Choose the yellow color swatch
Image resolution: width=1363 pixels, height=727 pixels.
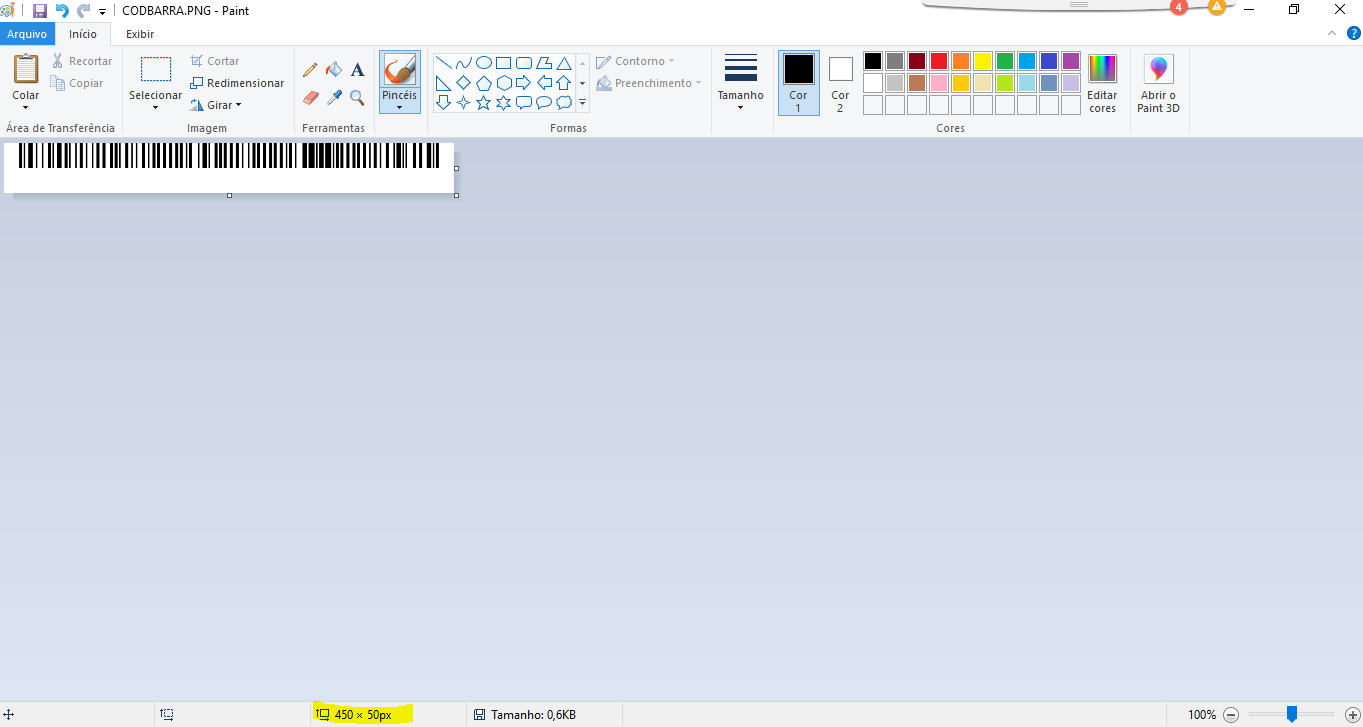click(x=983, y=61)
